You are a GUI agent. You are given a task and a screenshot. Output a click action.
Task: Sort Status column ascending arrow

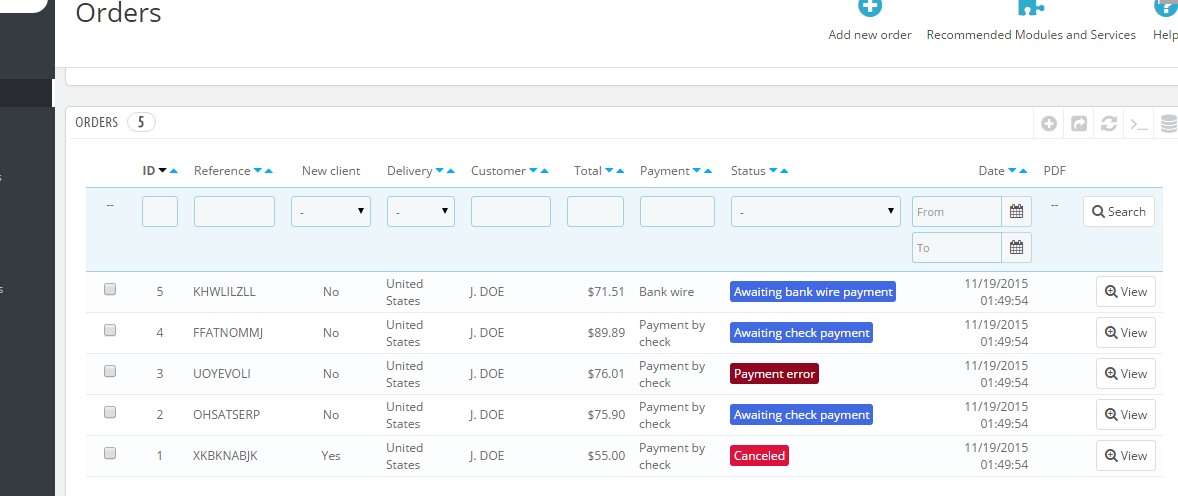coord(784,171)
